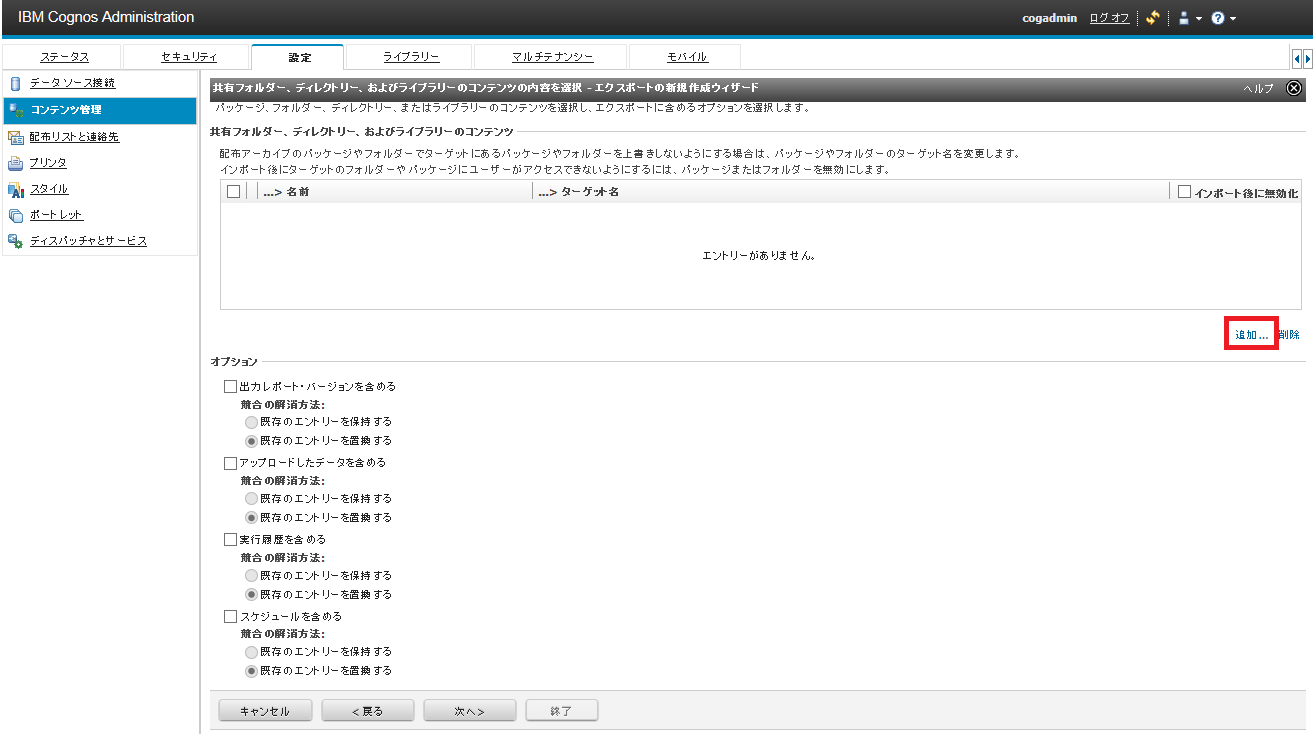Check 実行履歴を含める option
The image size is (1313, 734).
tap(230, 540)
